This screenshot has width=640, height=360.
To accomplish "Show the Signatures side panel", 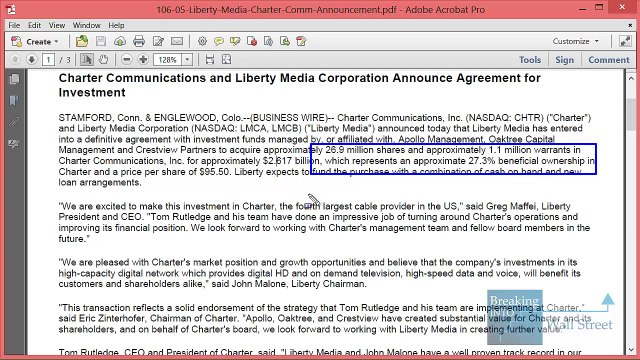I will 14,143.
